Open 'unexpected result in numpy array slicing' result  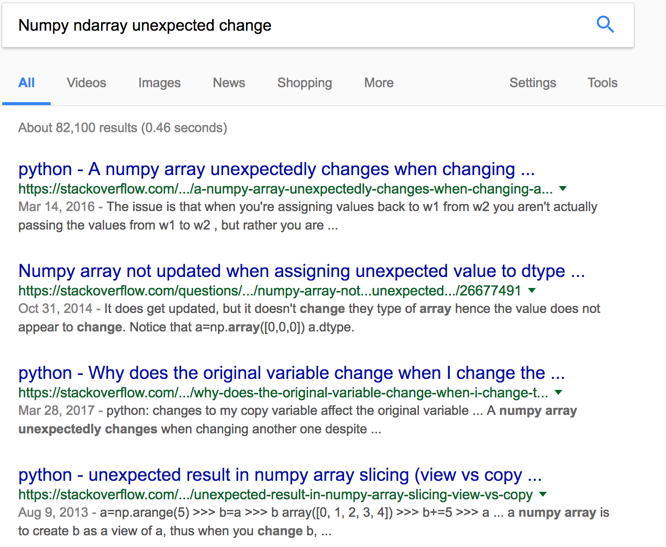tap(280, 475)
